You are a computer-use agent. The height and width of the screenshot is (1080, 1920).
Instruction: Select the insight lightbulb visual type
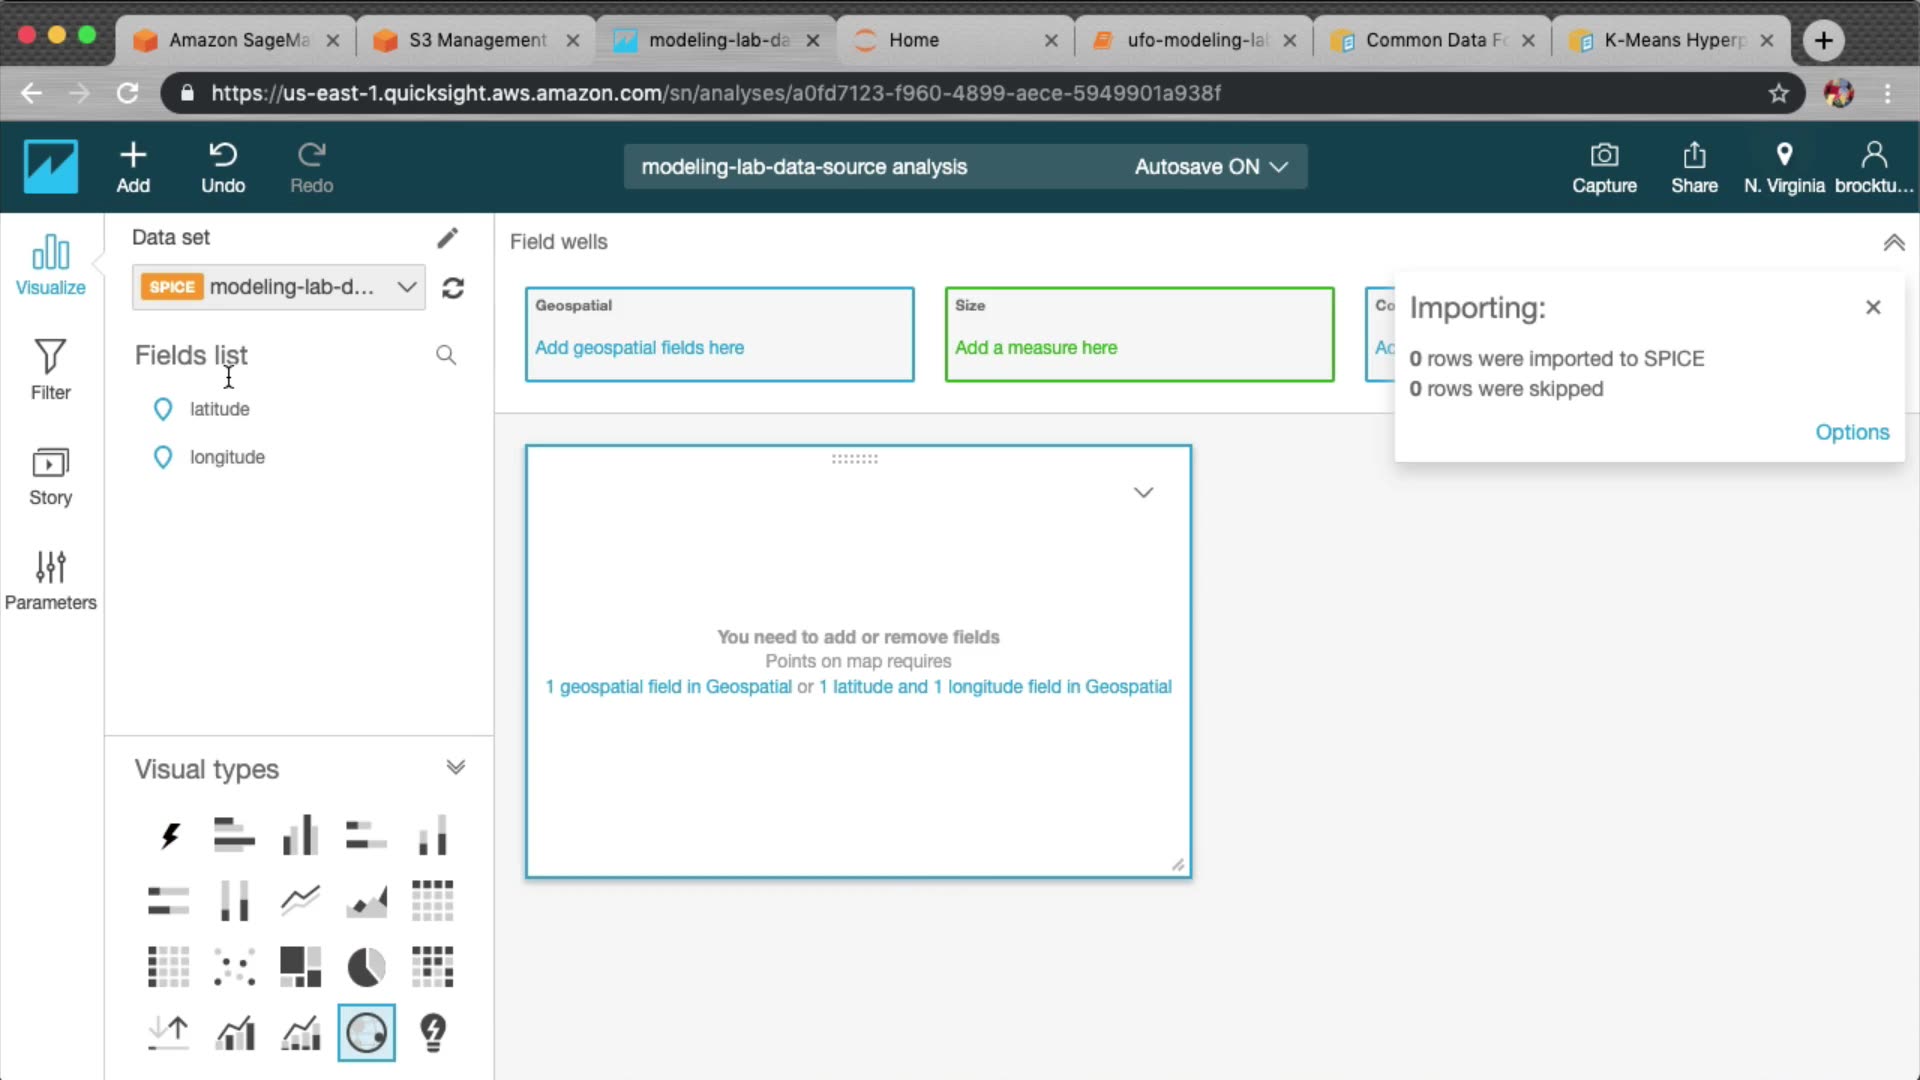(432, 1032)
